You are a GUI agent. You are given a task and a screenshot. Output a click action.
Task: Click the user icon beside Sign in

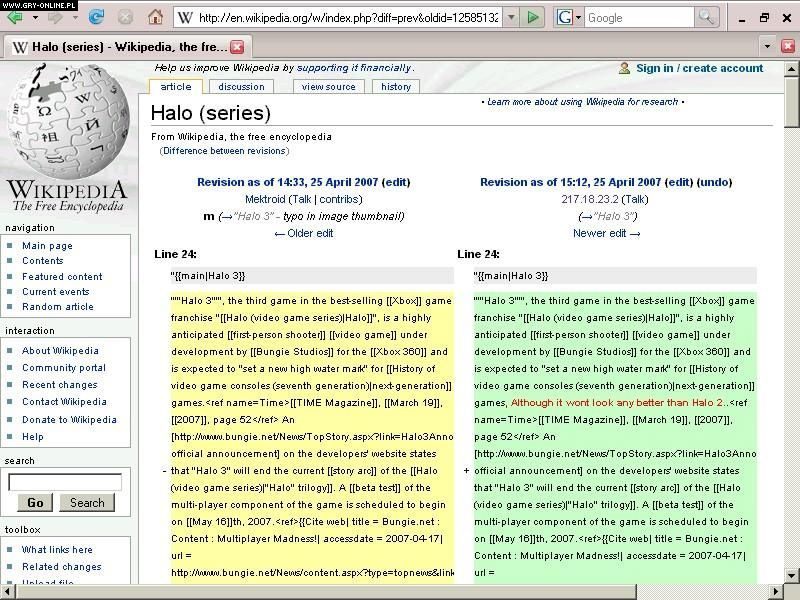coord(624,68)
